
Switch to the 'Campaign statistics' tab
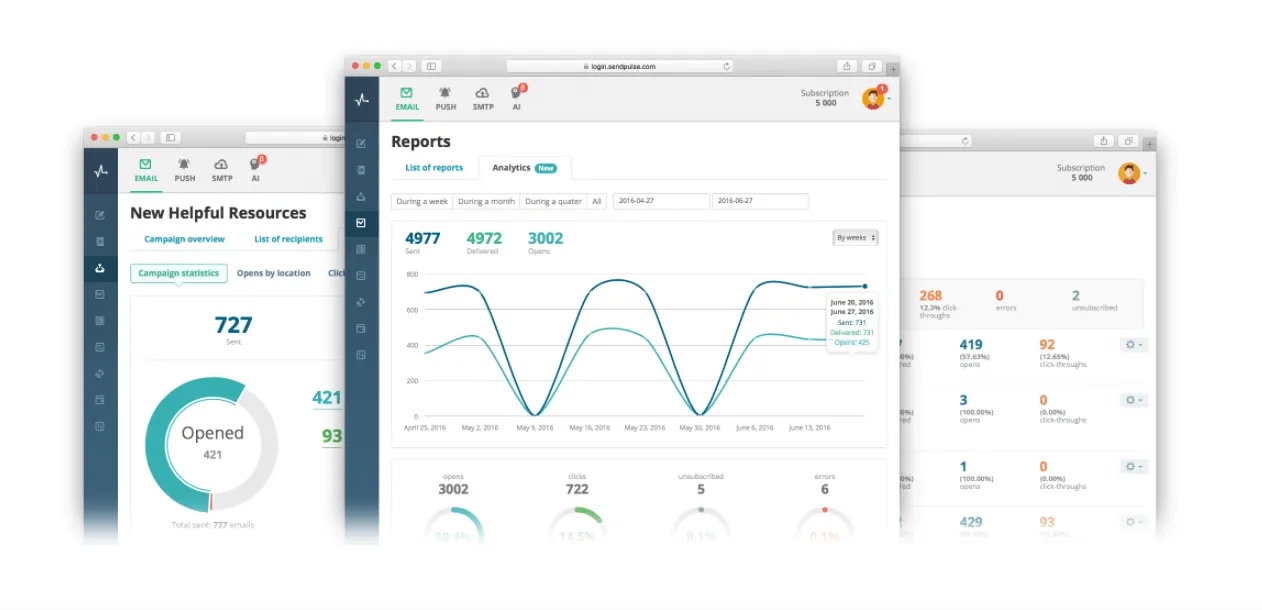click(178, 273)
